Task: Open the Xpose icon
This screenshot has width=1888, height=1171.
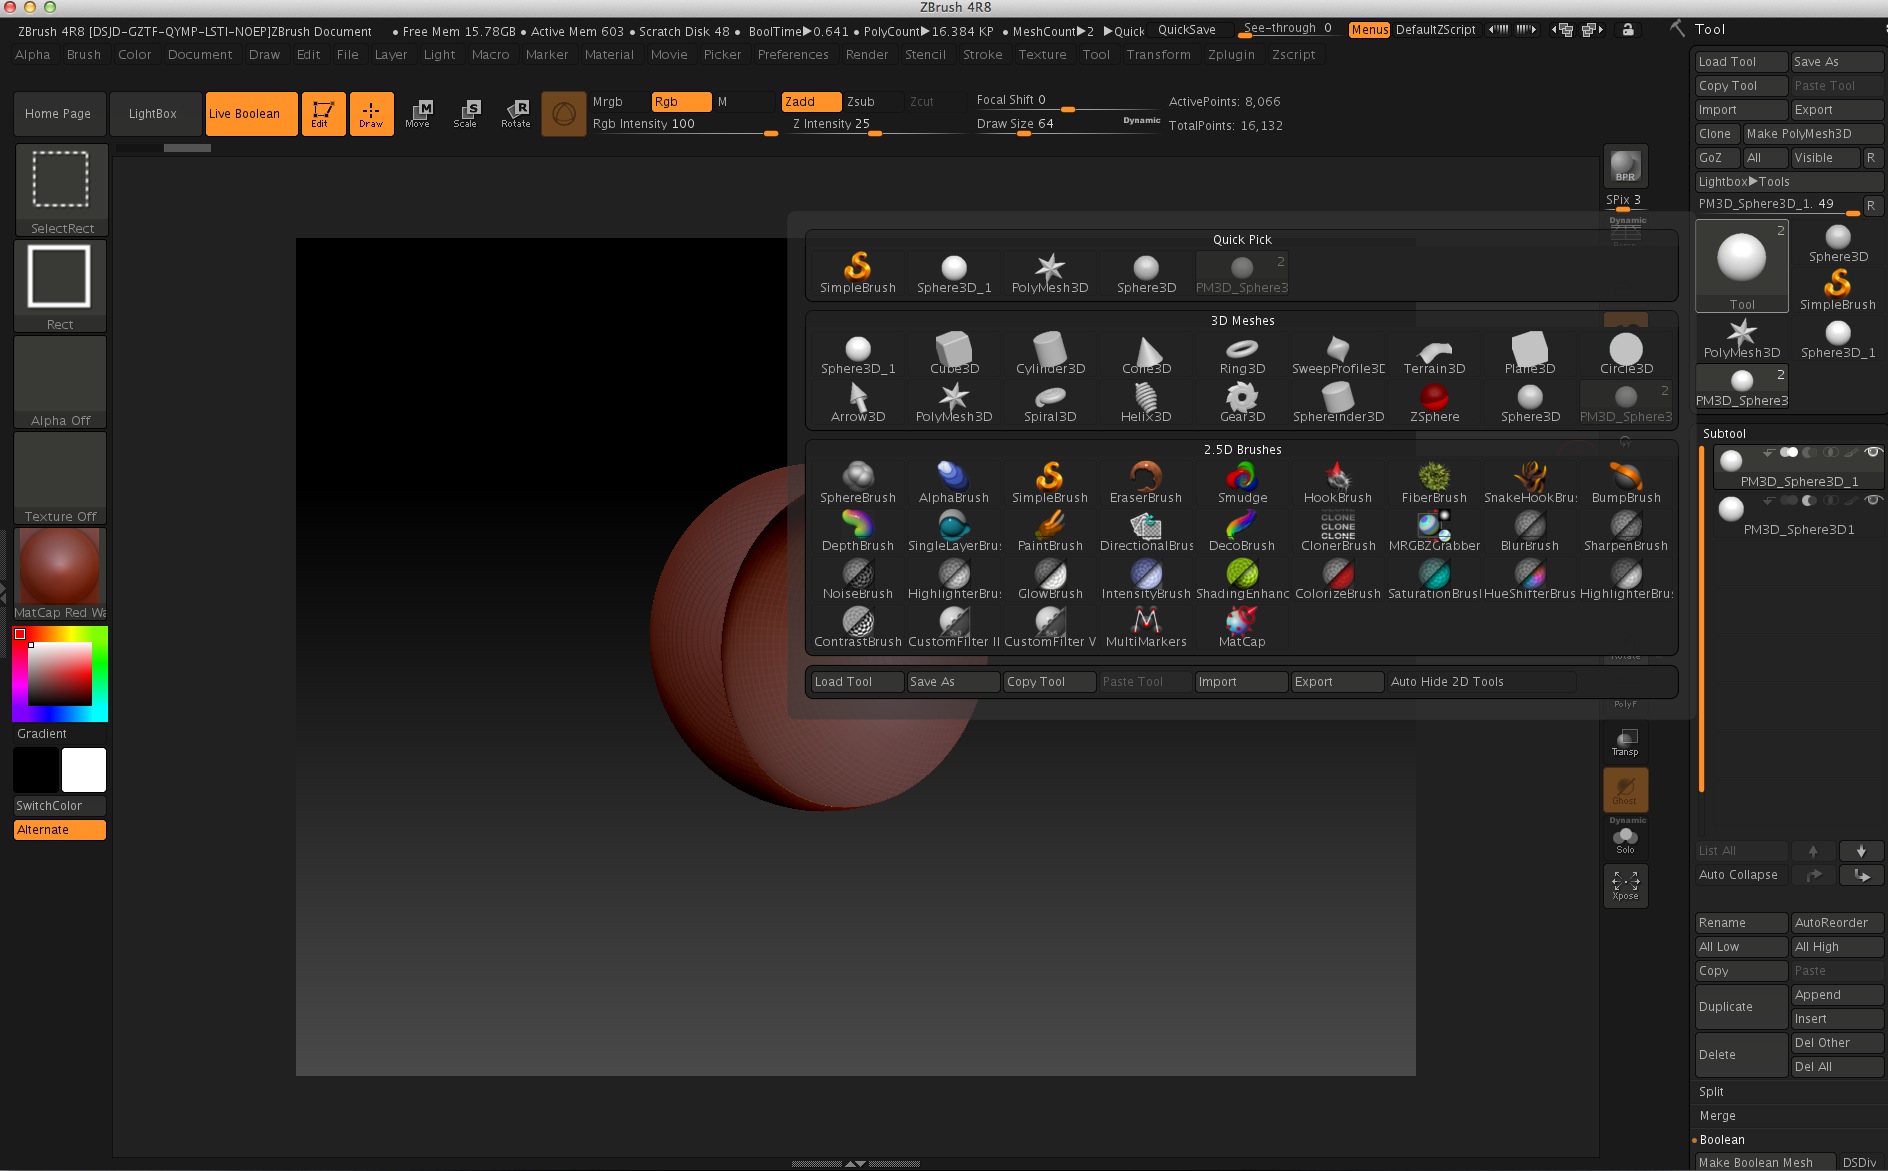Action: (x=1625, y=885)
